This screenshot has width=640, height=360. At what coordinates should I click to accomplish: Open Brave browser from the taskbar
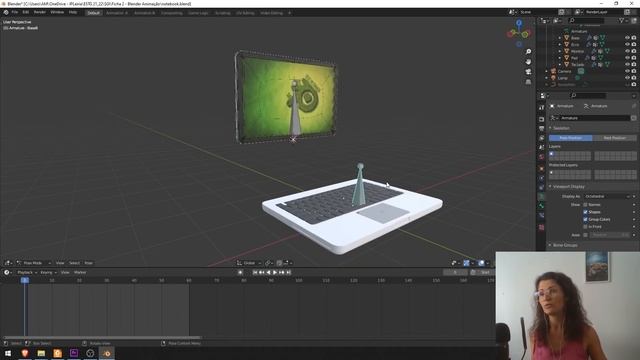[x=24, y=353]
